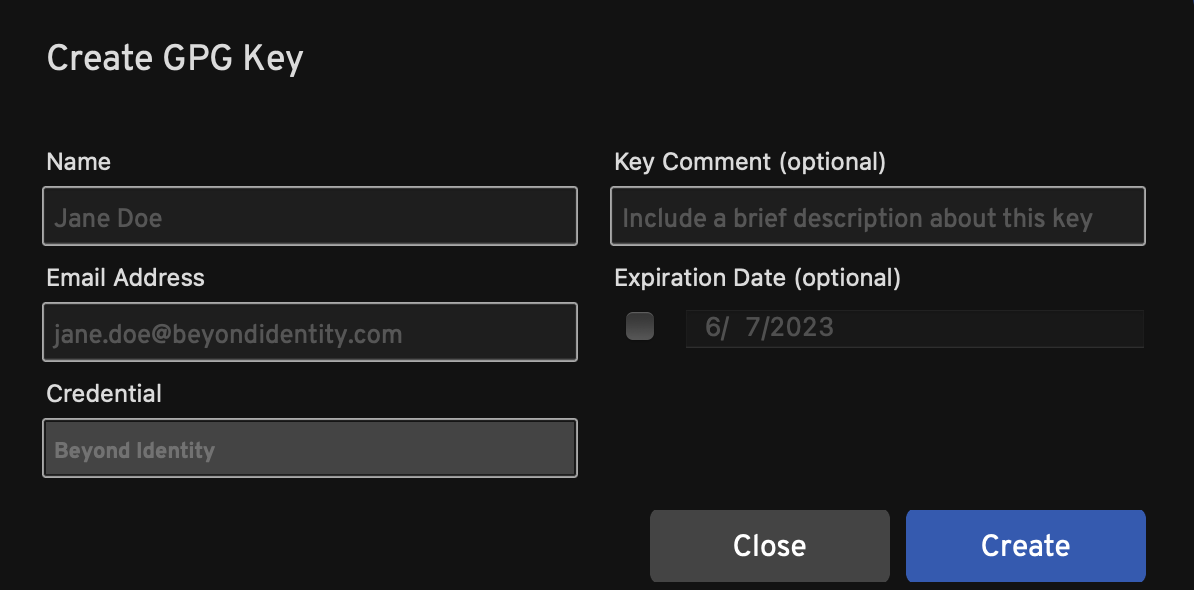
Task: Enable the Expiration Date checkbox
Action: tap(640, 327)
